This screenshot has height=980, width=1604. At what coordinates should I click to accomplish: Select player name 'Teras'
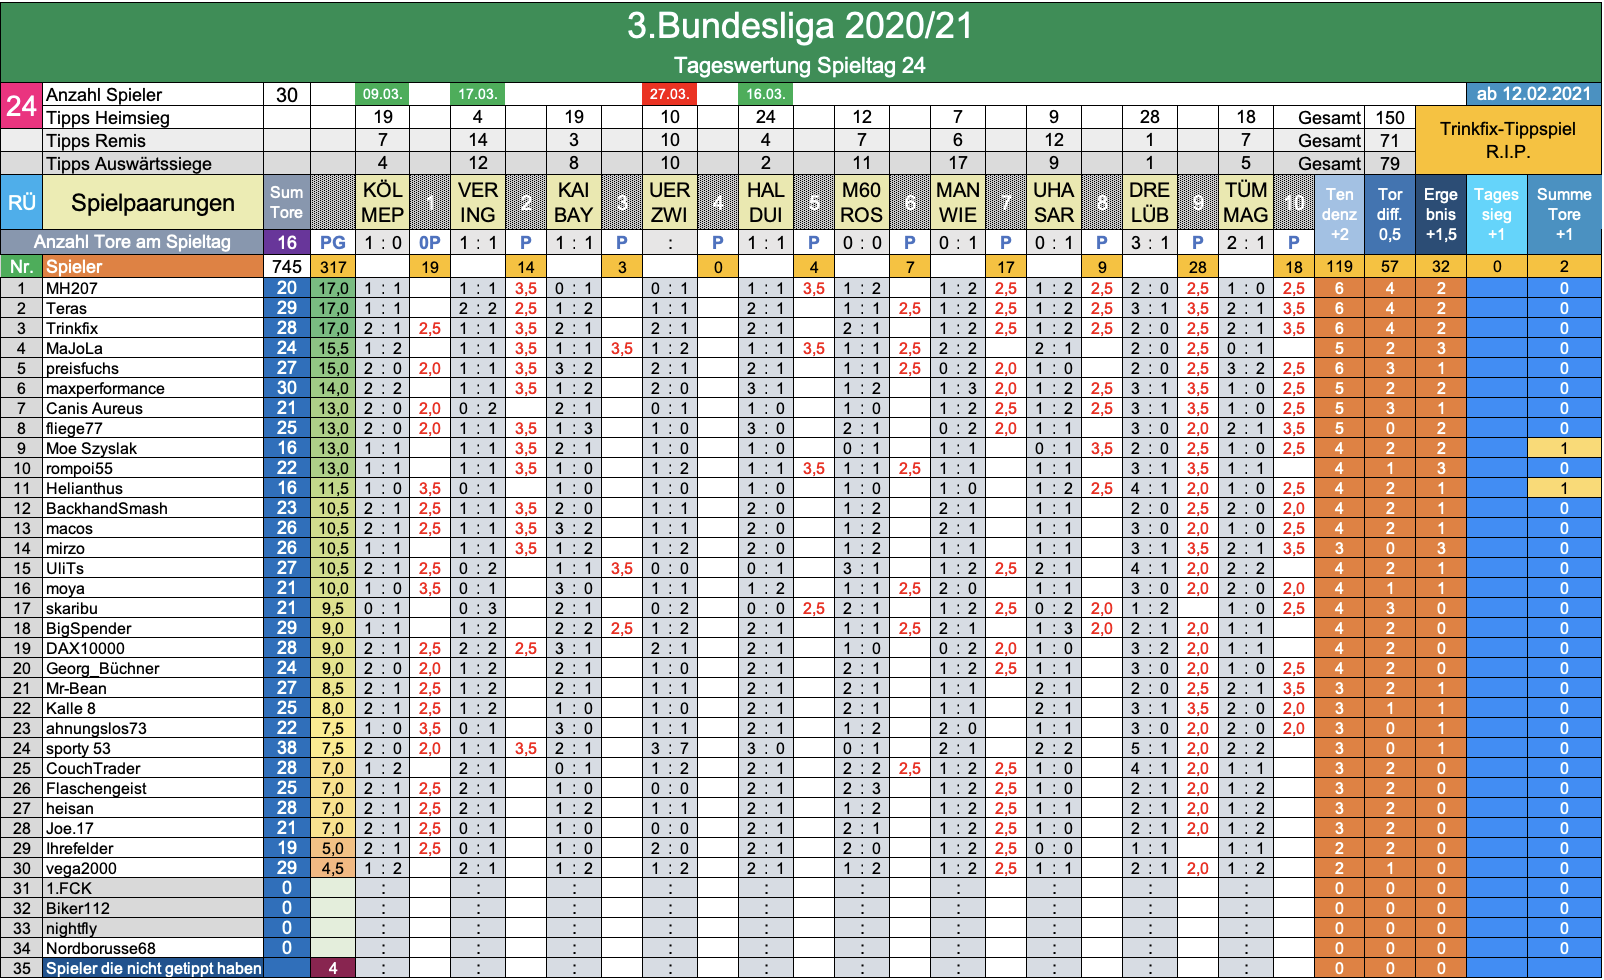point(66,308)
